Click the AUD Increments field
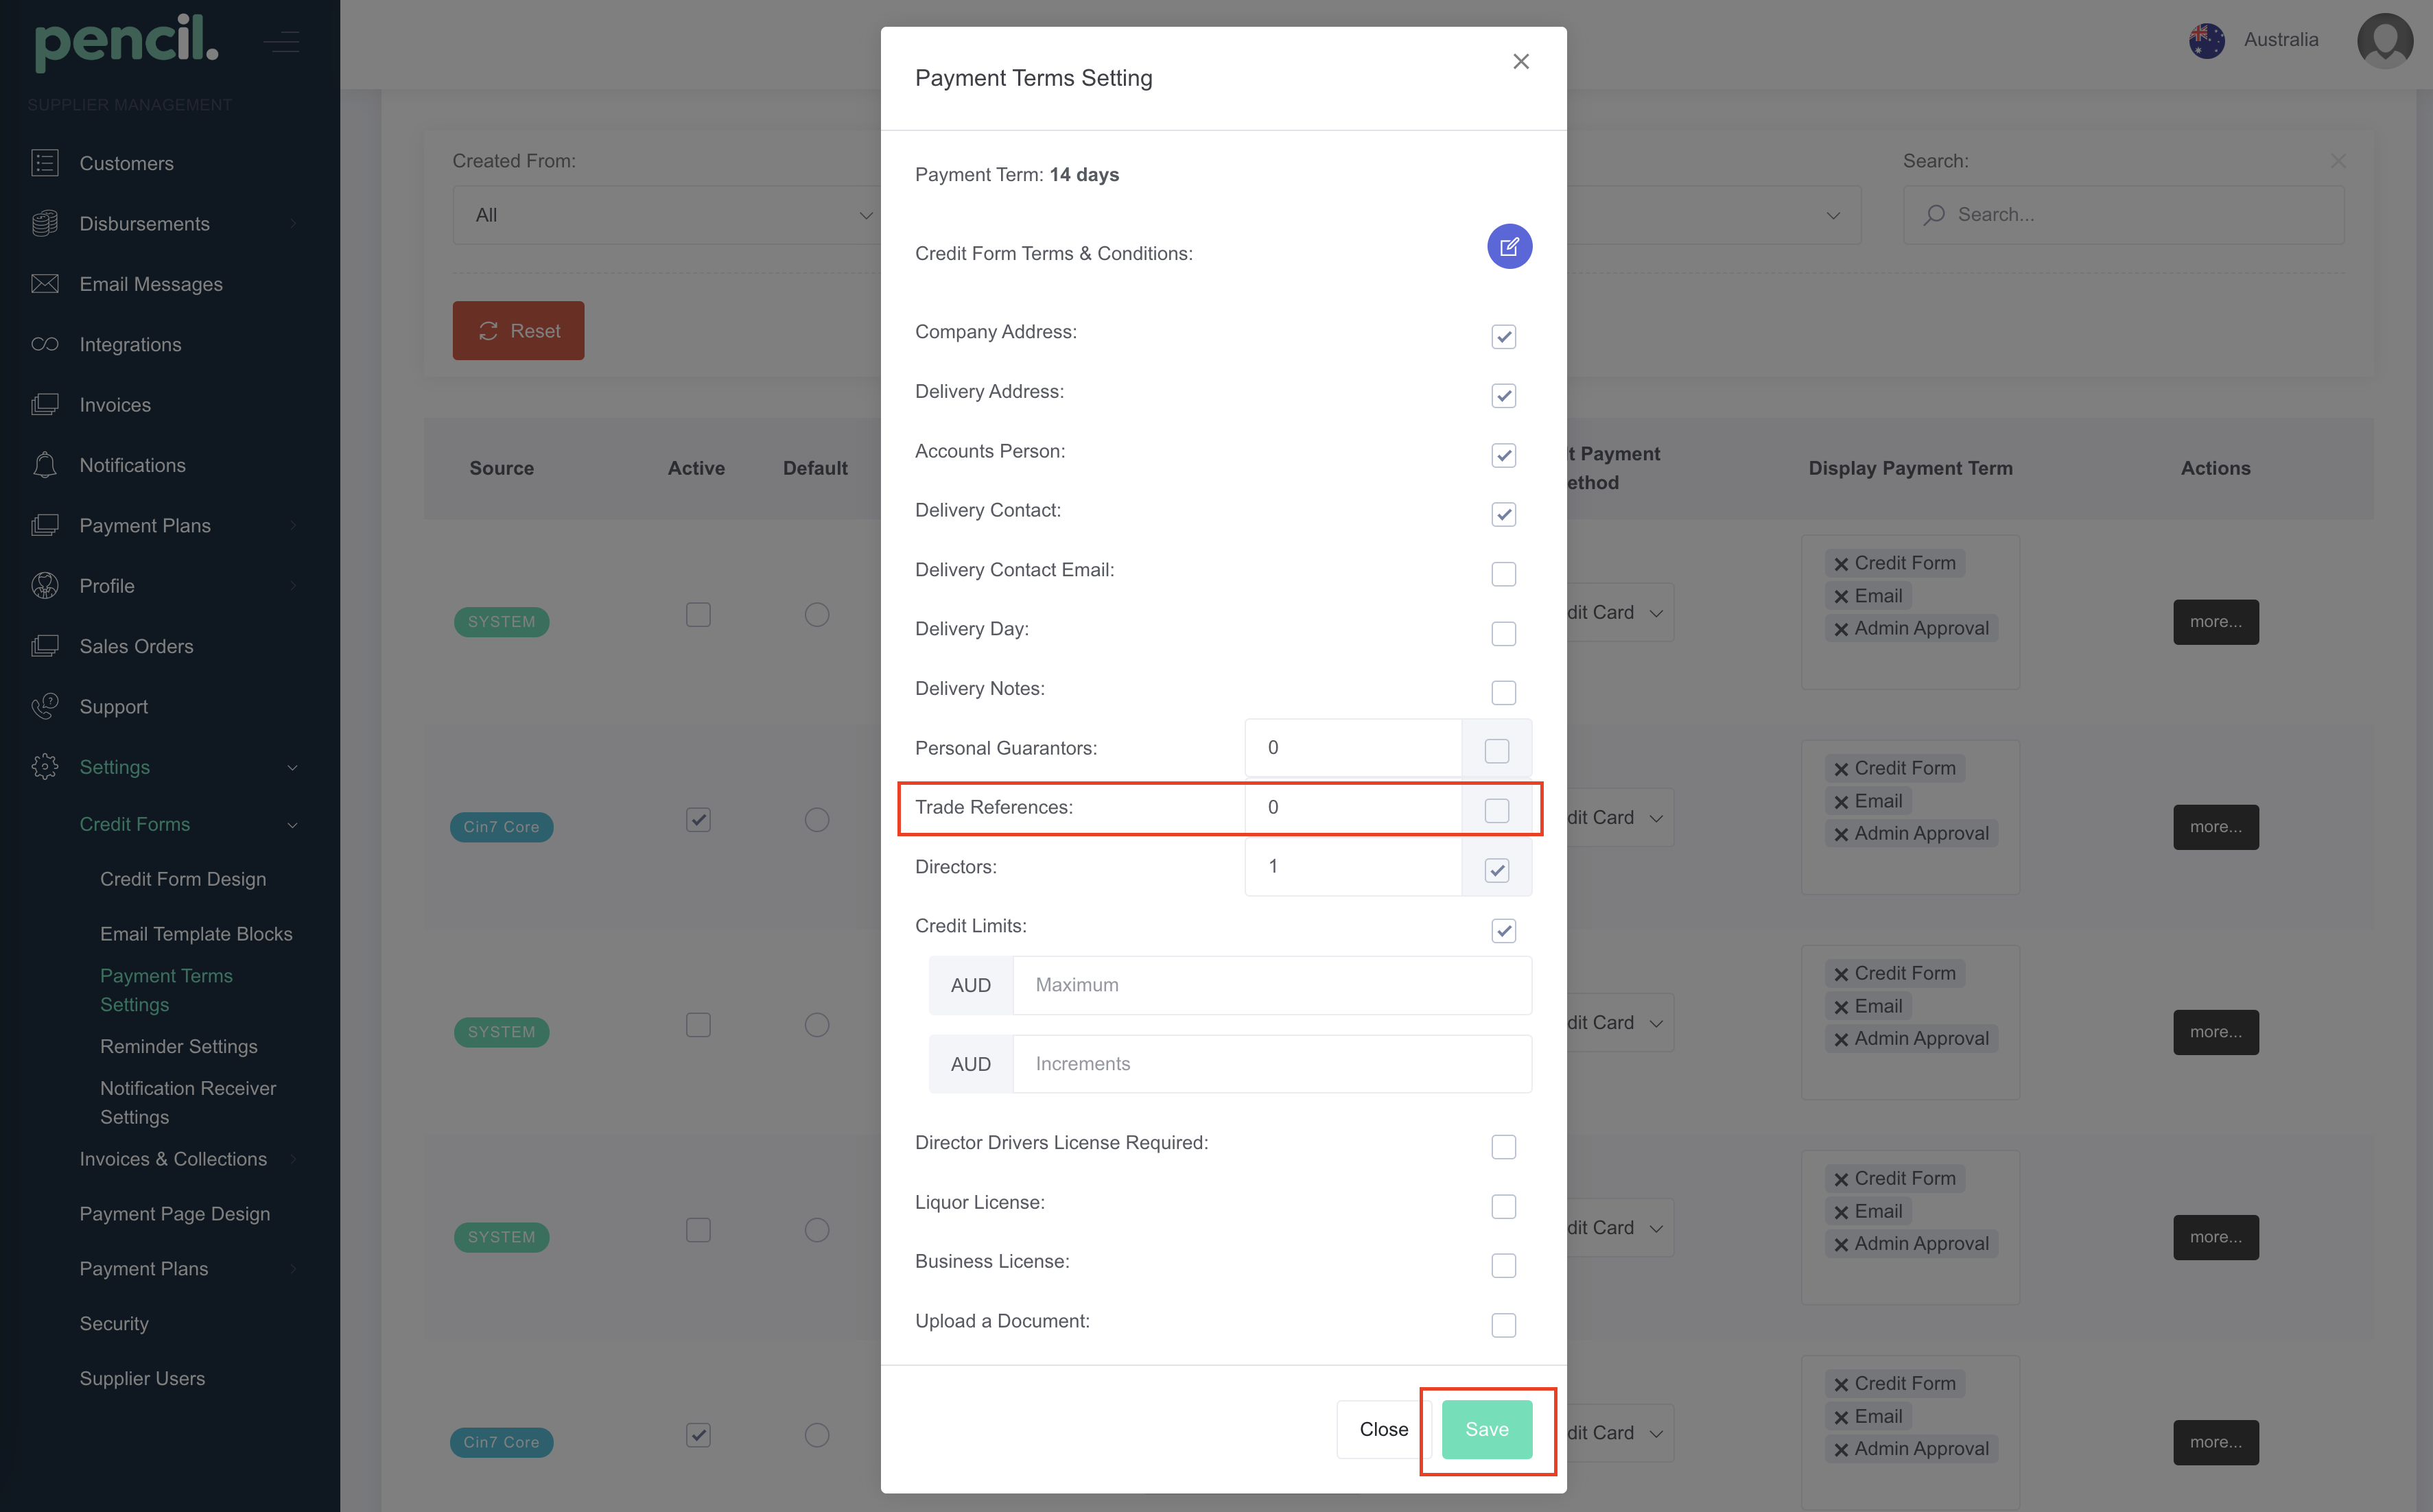This screenshot has height=1512, width=2433. pyautogui.click(x=1272, y=1065)
